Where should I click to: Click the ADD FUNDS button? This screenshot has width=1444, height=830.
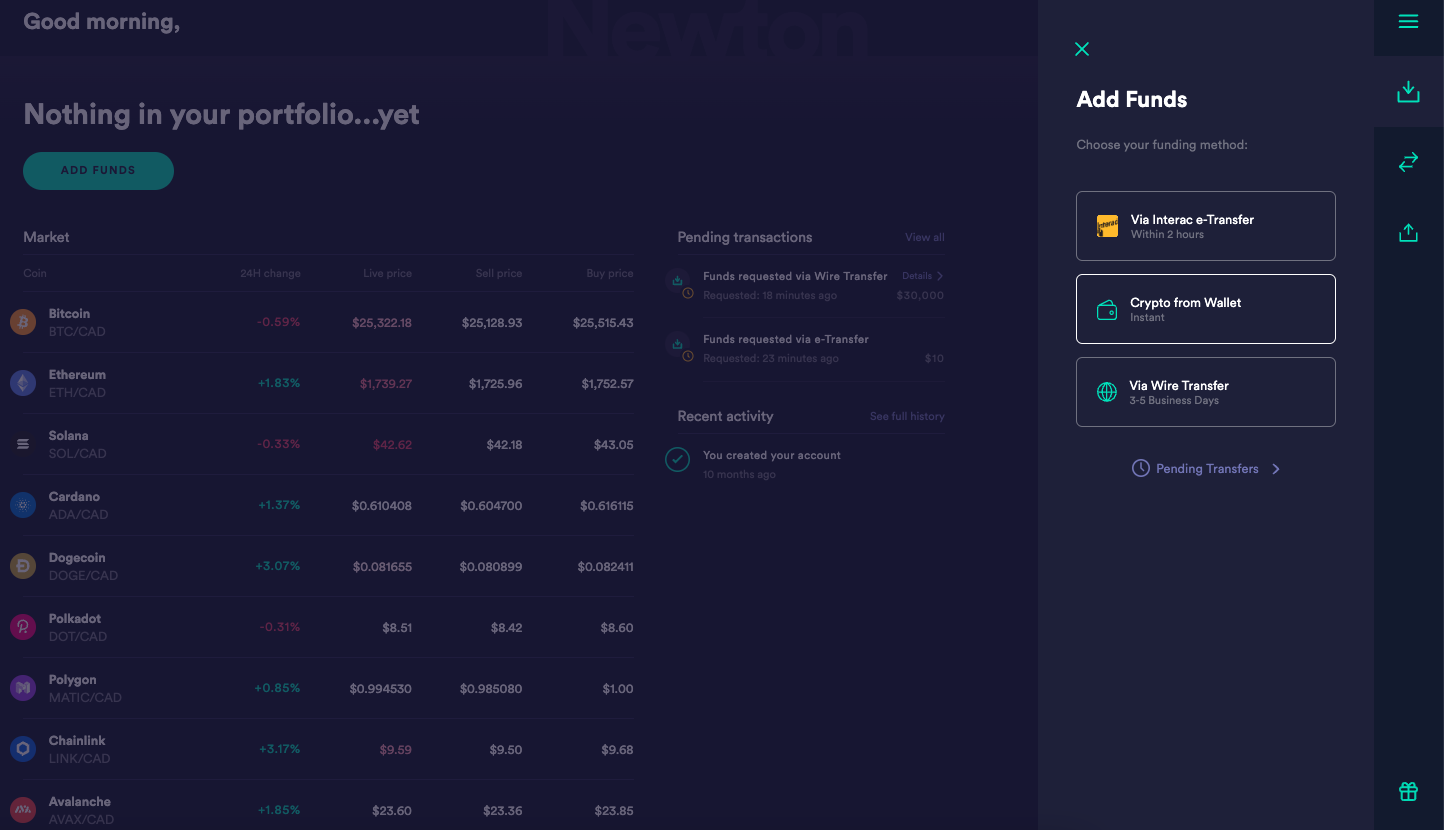pos(98,171)
